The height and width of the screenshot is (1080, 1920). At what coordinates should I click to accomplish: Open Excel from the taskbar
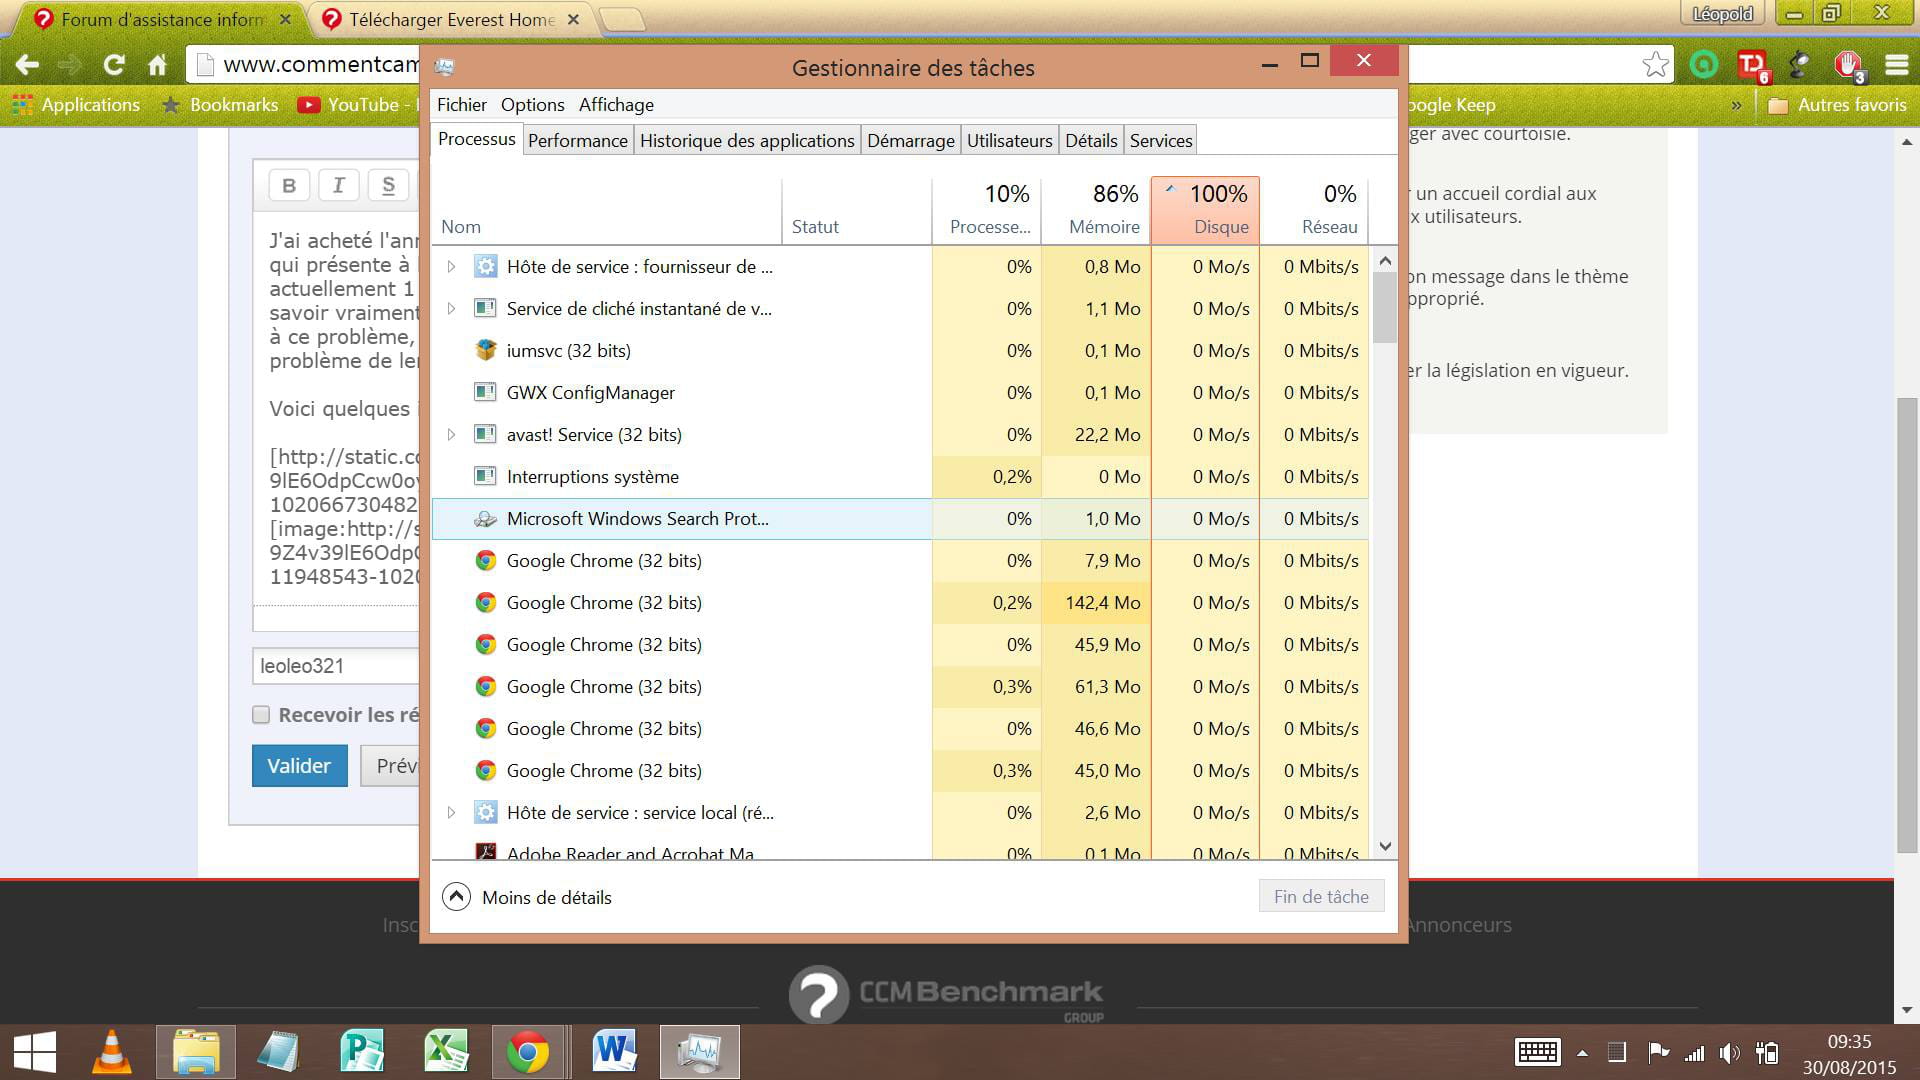click(x=445, y=1052)
